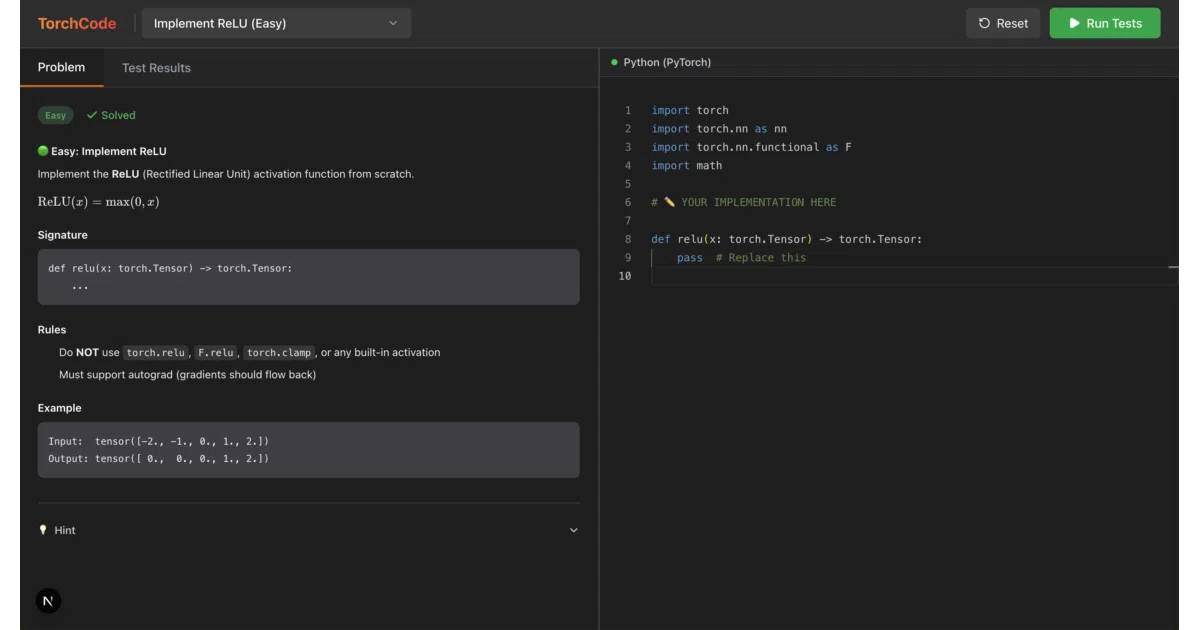Click the torch.relu inline code tag
Viewport: 1200px width, 630px height.
point(156,352)
